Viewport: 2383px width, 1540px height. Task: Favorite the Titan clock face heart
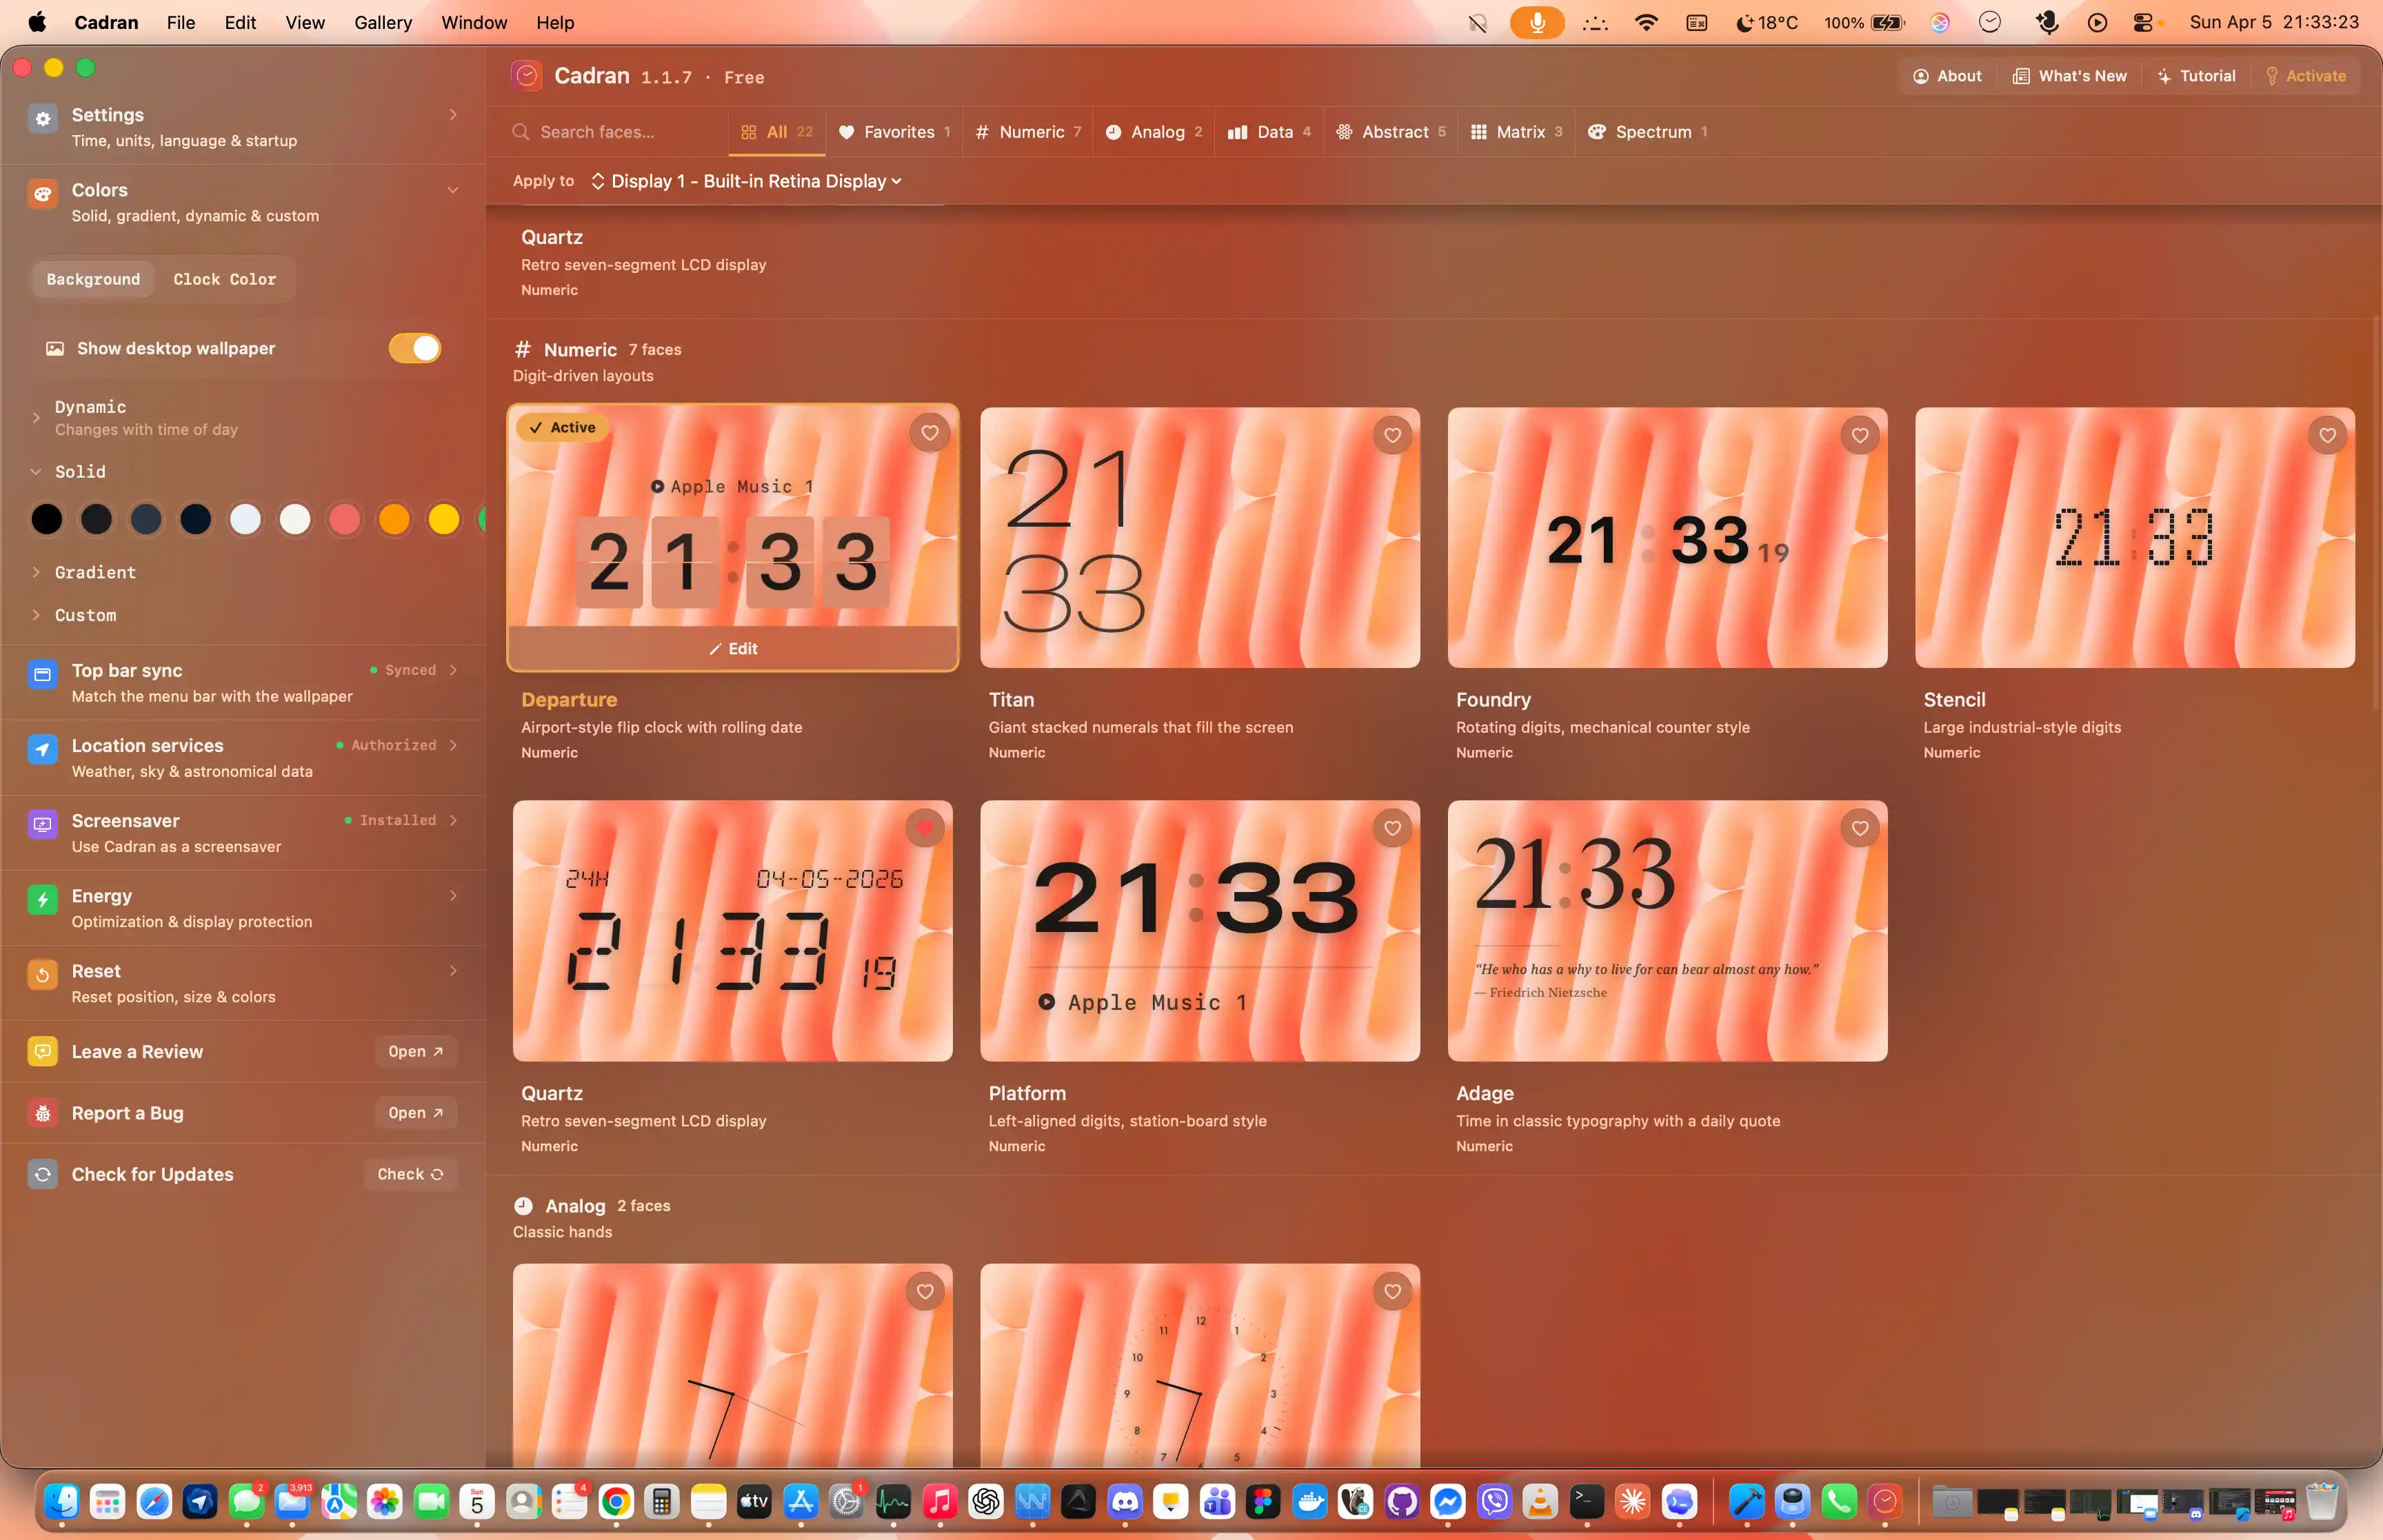coord(1392,435)
